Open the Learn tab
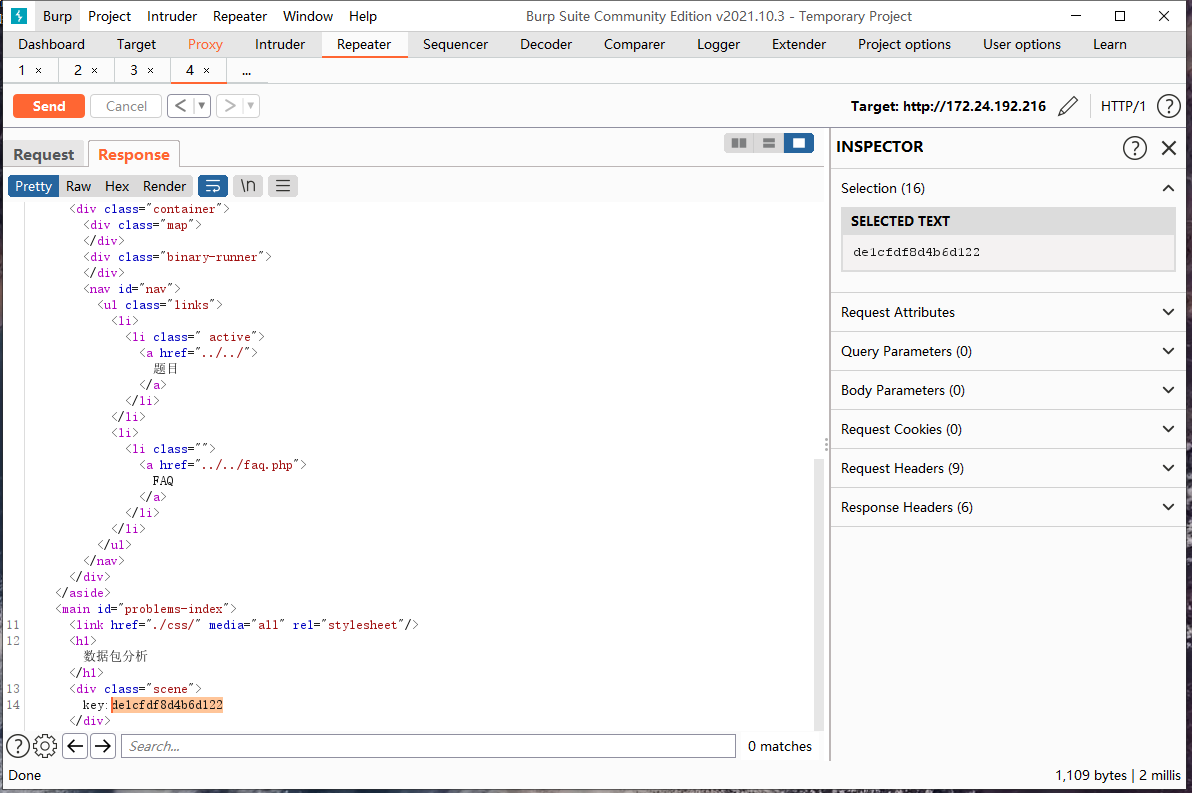 pos(1109,44)
